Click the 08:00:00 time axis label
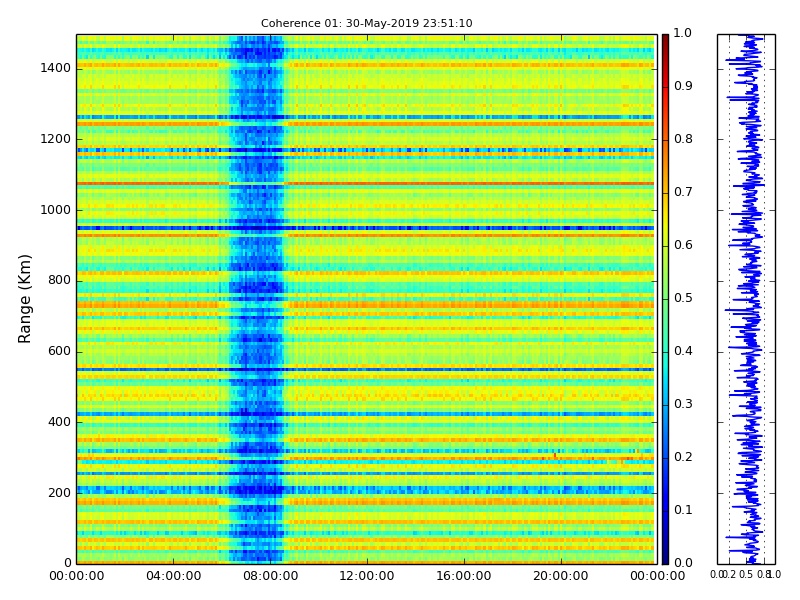The width and height of the screenshot is (800, 600). click(270, 576)
